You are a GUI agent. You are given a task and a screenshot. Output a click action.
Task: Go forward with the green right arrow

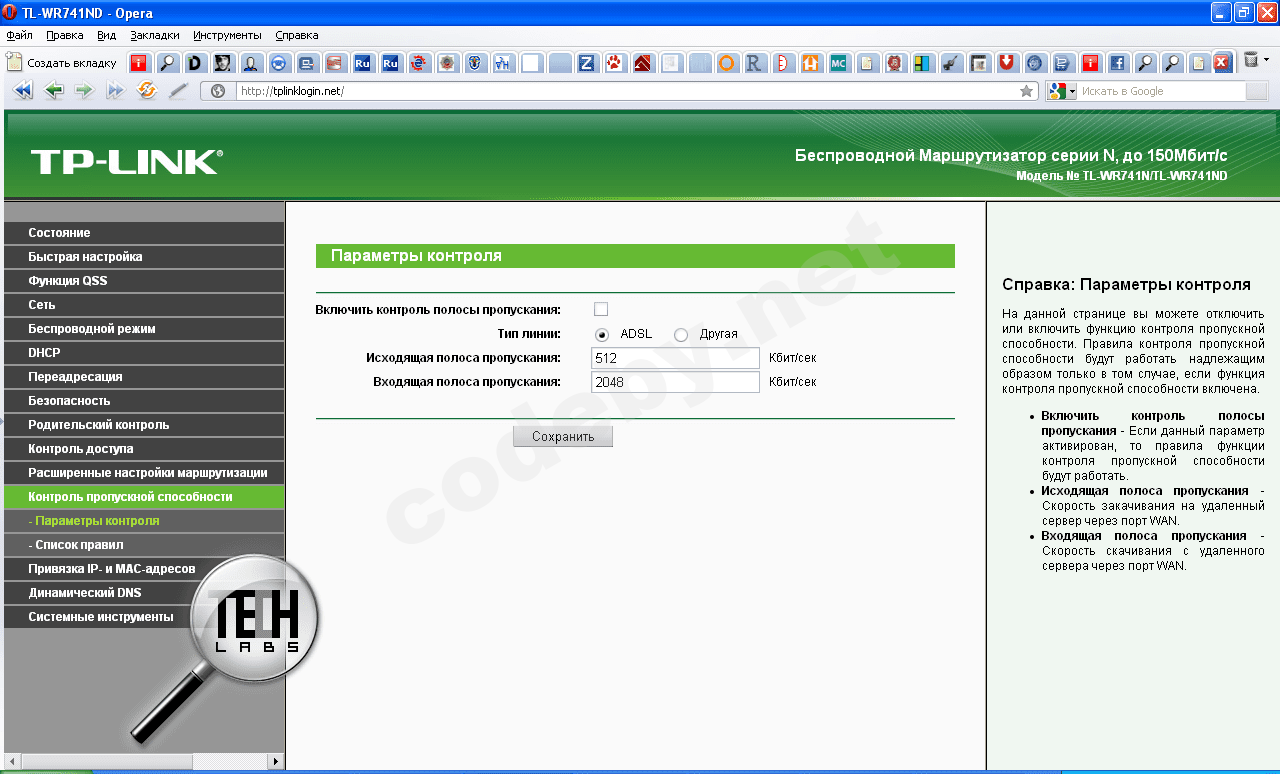point(85,91)
